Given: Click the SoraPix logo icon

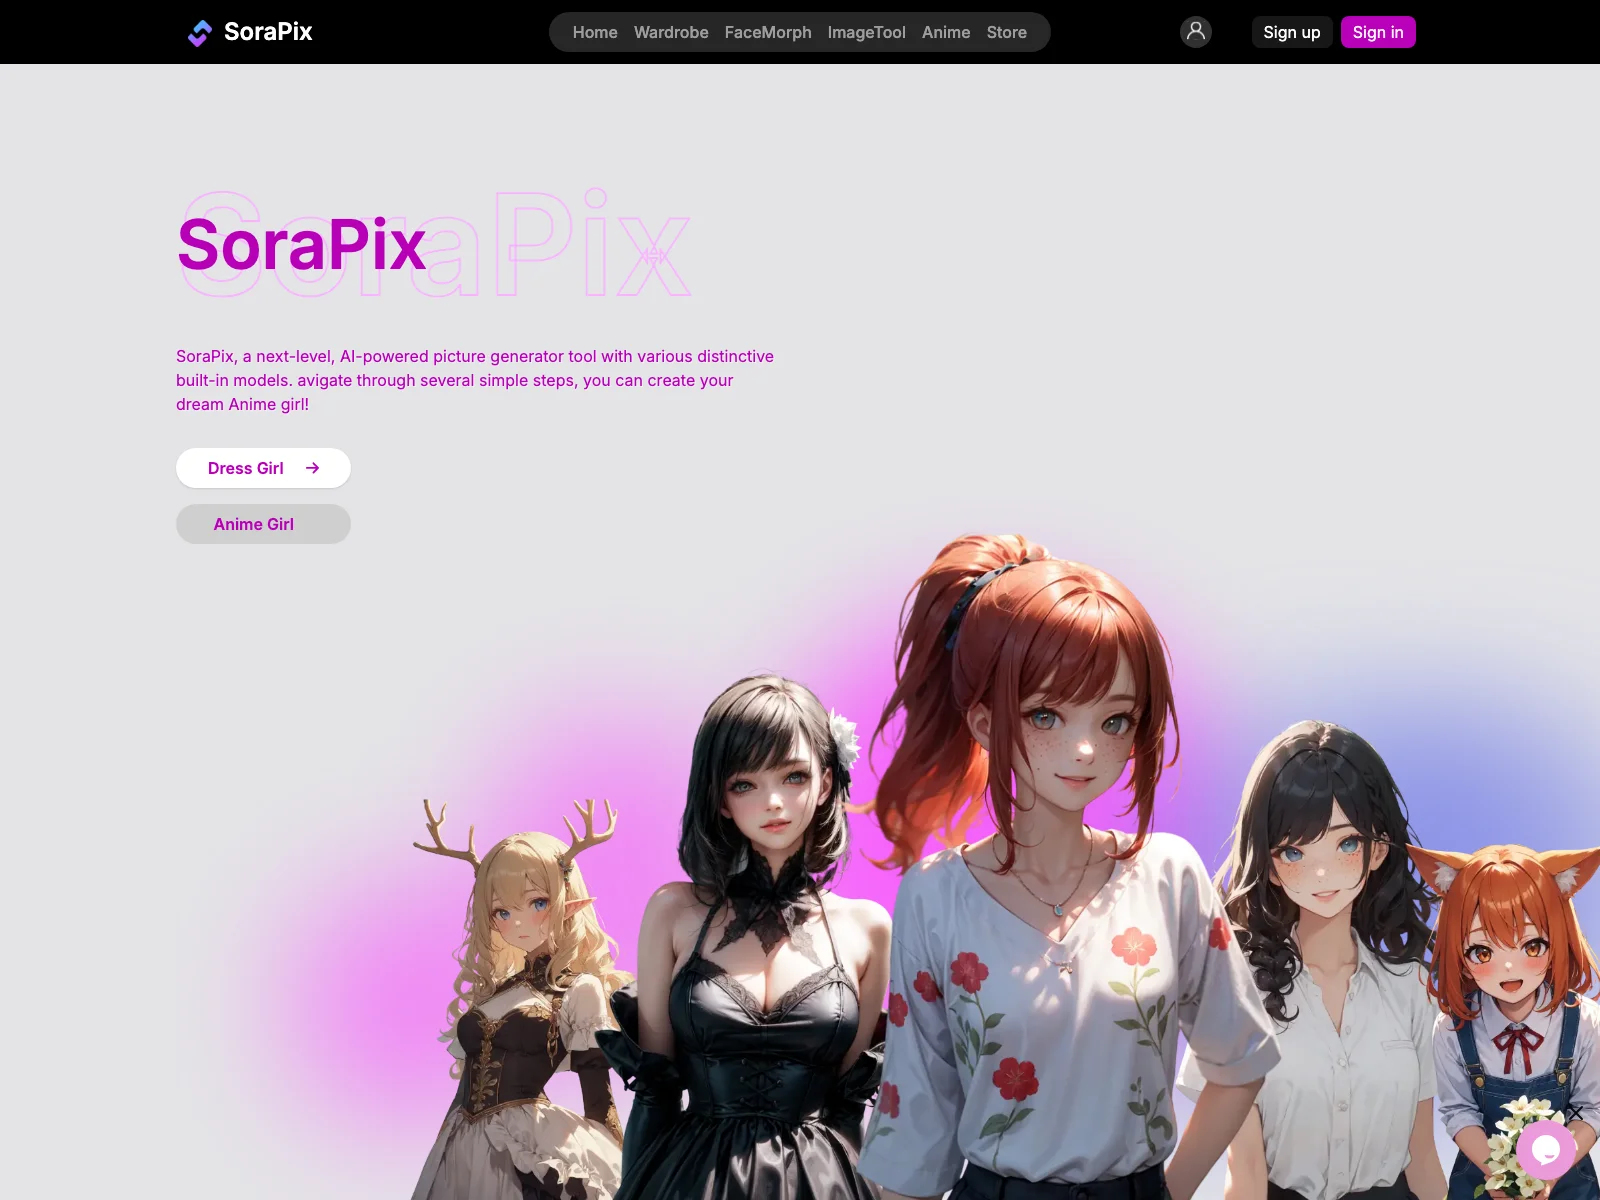Looking at the screenshot, I should 200,33.
